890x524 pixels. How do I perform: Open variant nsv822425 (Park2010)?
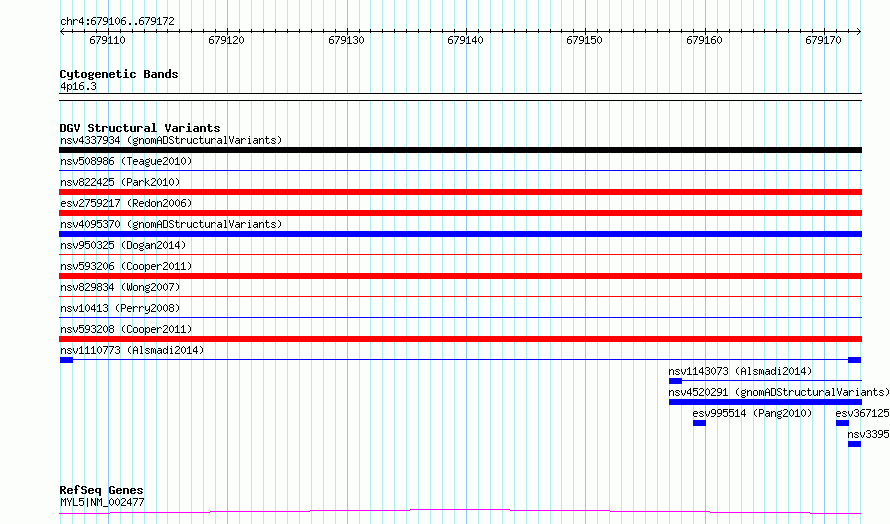coord(120,182)
